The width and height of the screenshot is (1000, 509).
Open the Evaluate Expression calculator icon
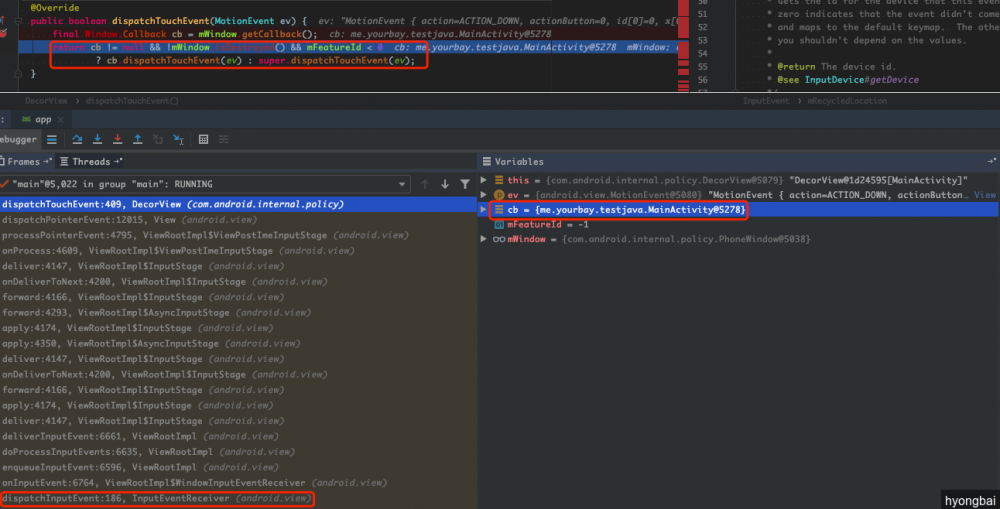click(x=203, y=139)
